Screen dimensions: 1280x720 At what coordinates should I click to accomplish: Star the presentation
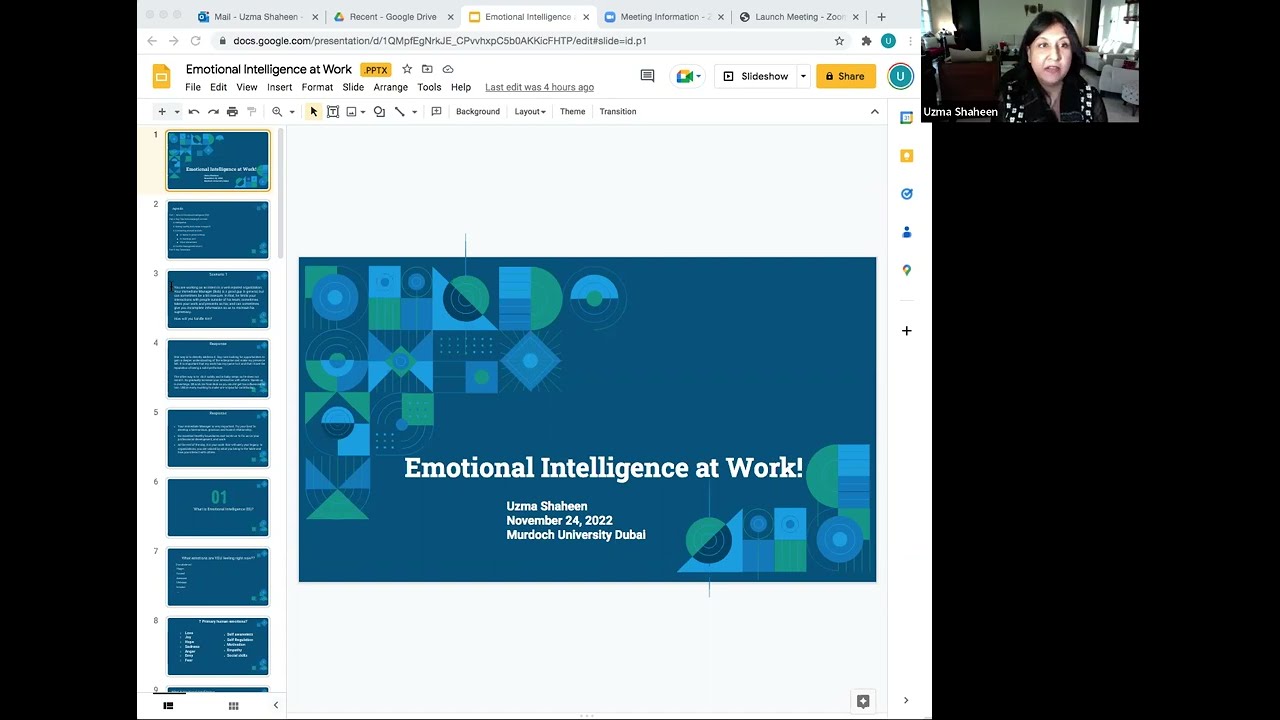[x=407, y=69]
